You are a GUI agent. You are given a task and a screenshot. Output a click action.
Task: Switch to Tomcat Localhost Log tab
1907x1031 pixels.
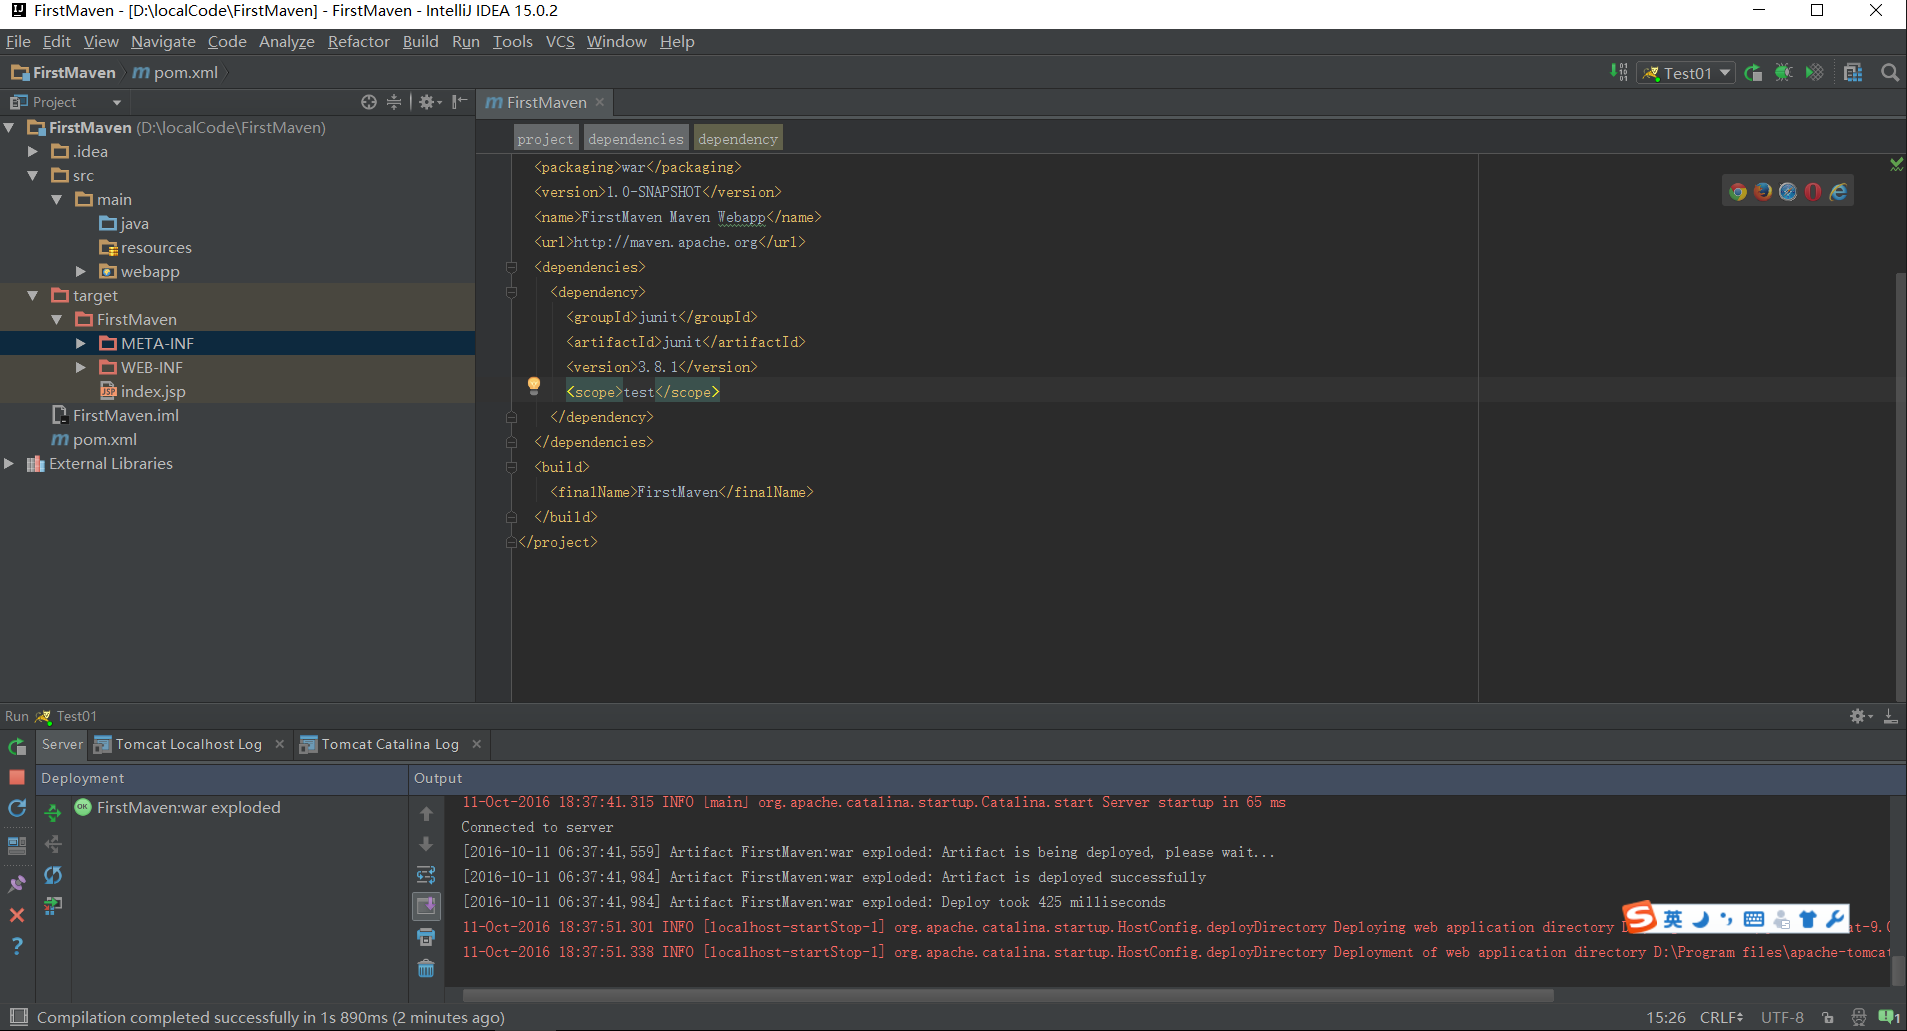pyautogui.click(x=188, y=744)
